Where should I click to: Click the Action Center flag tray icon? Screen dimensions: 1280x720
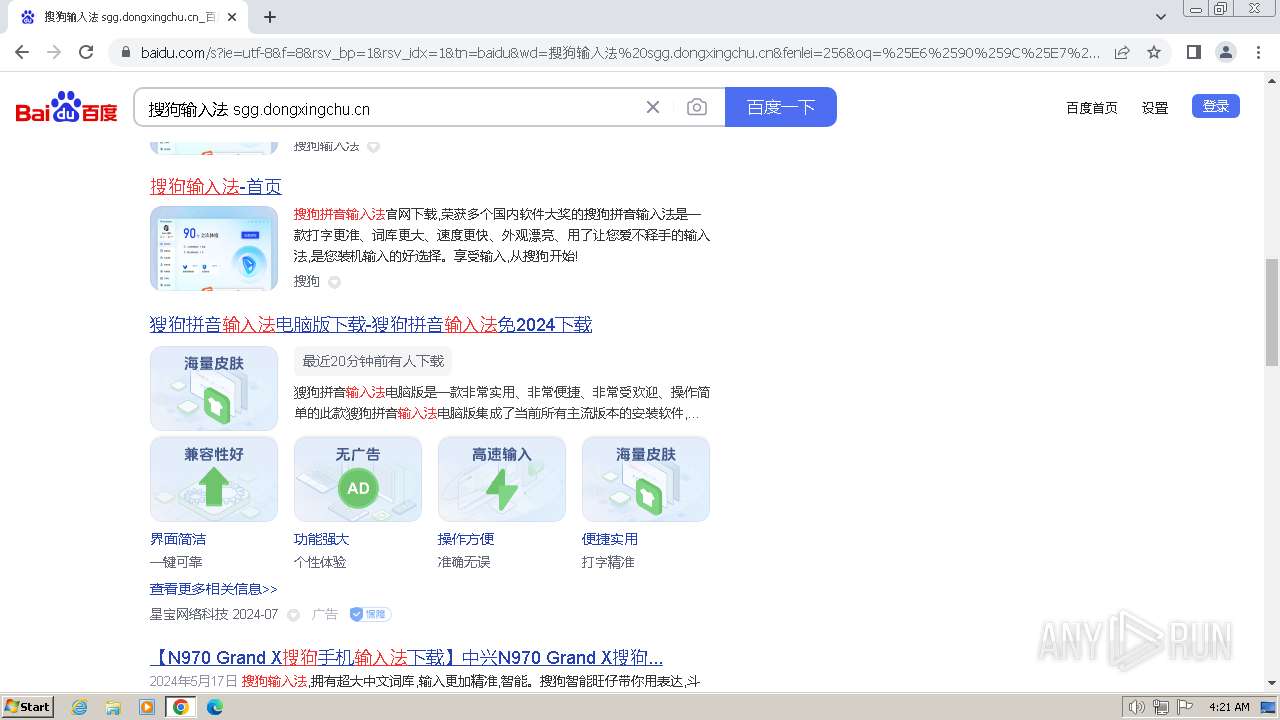1185,707
